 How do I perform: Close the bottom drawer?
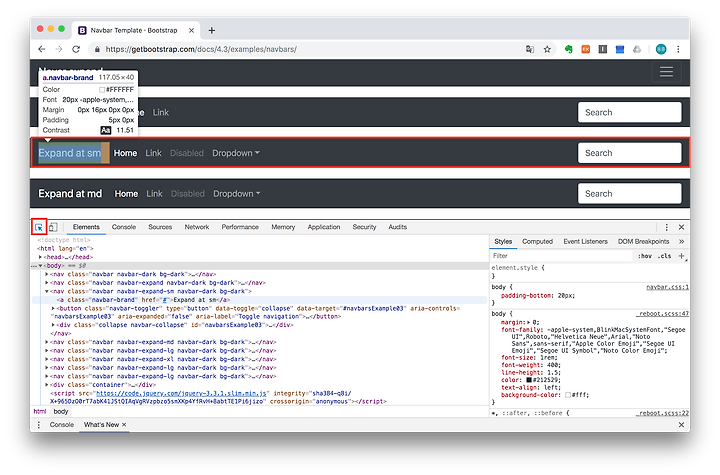coord(681,425)
